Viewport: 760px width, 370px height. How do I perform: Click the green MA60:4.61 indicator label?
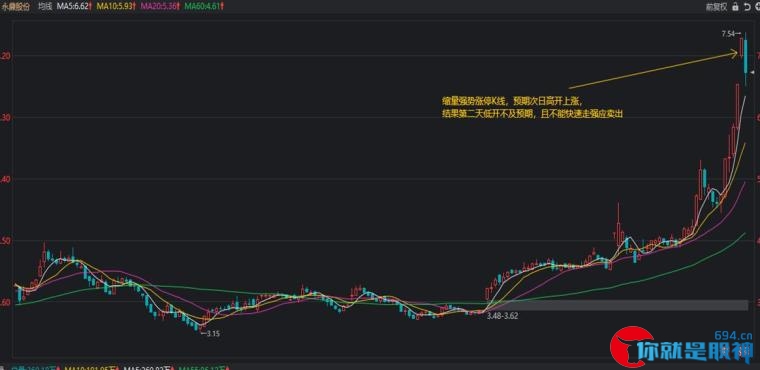click(202, 7)
